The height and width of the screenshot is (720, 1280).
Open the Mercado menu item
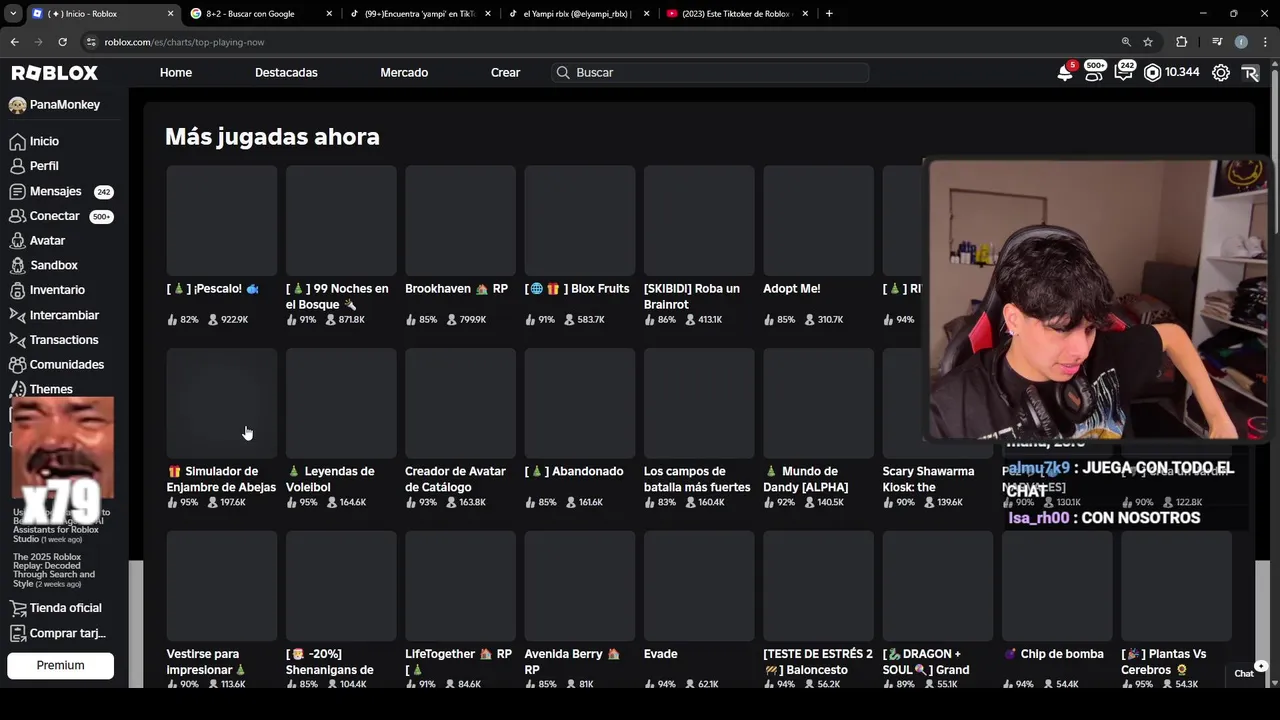[x=404, y=73]
